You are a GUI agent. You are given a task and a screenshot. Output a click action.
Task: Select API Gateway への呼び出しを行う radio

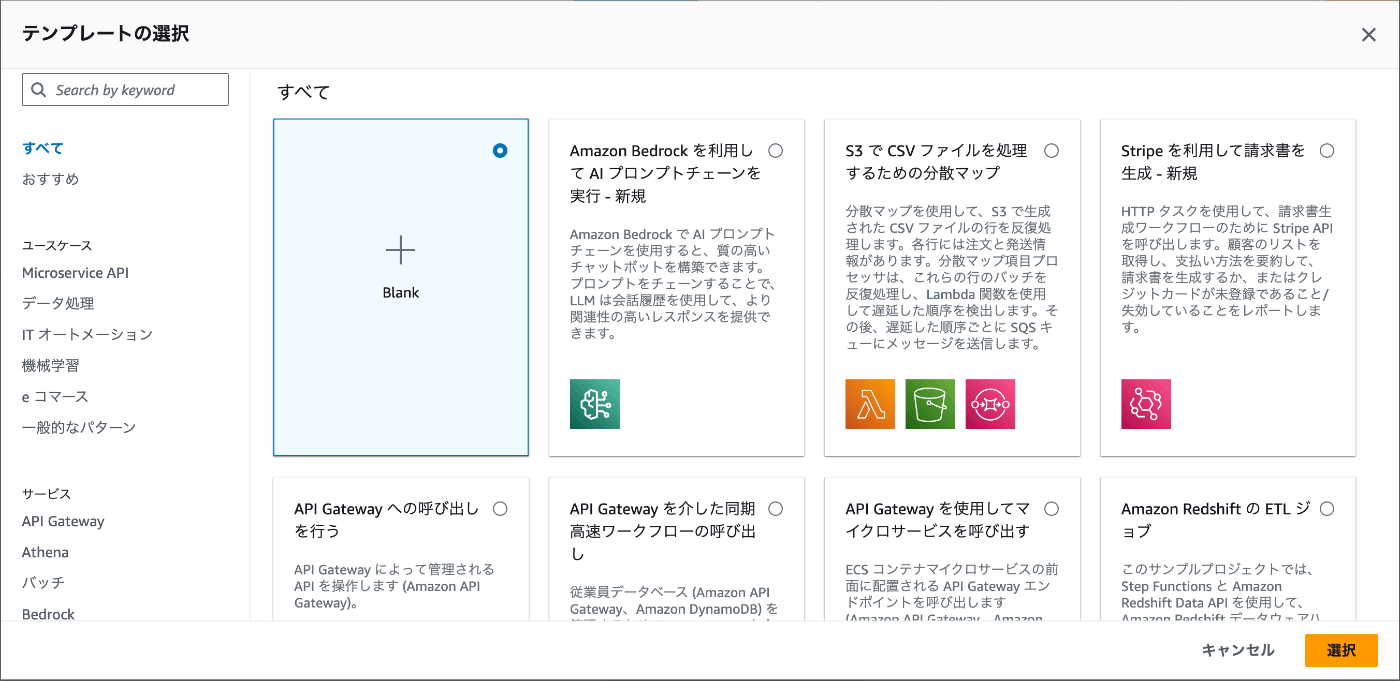click(x=500, y=509)
